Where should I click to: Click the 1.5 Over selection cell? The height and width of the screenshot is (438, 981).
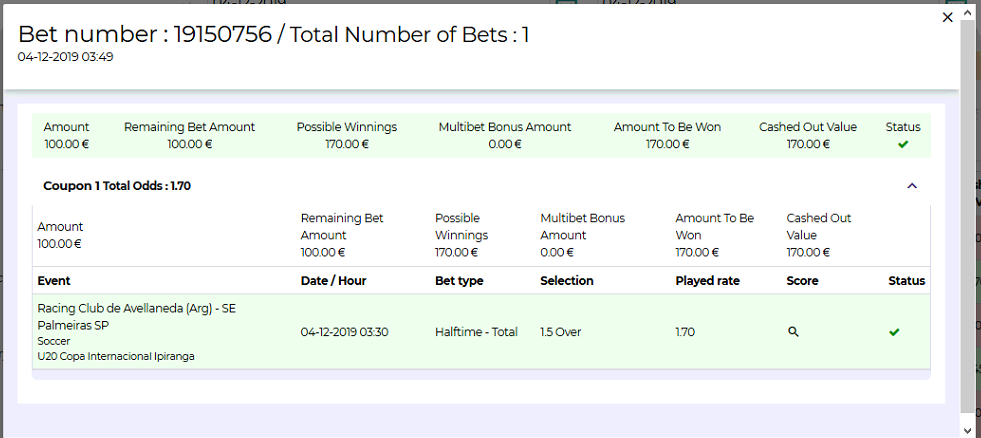tap(561, 332)
